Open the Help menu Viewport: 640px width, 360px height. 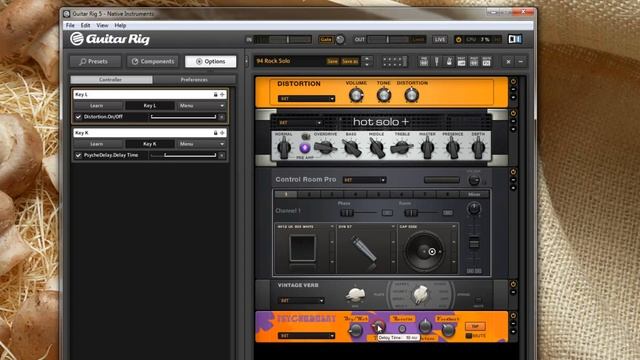coord(120,25)
